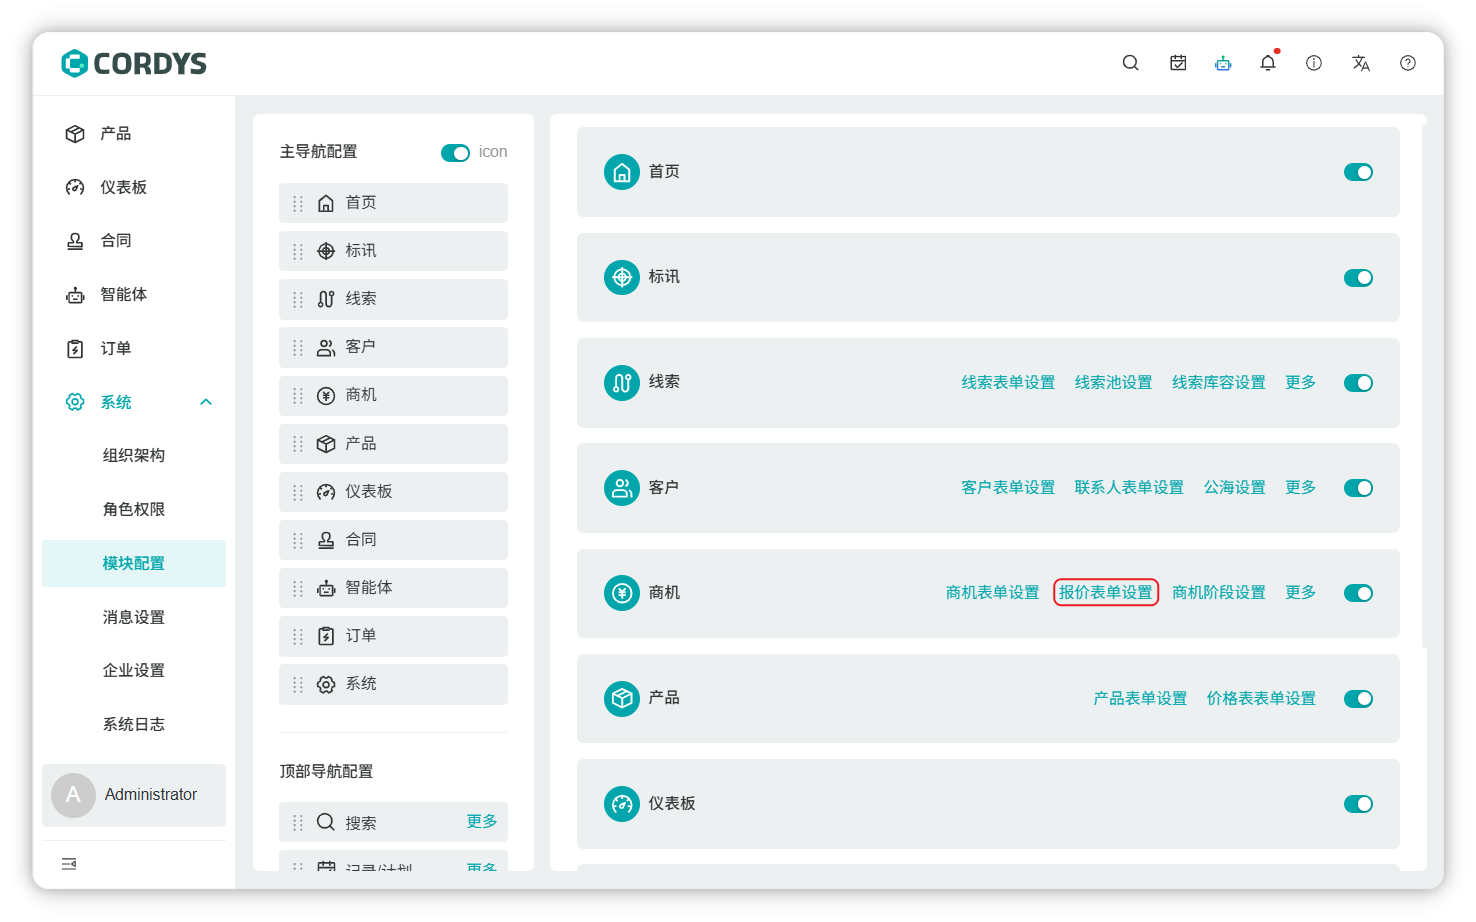1476x922 pixels.
Task: Disable the 首页 module switch
Action: 1358,172
